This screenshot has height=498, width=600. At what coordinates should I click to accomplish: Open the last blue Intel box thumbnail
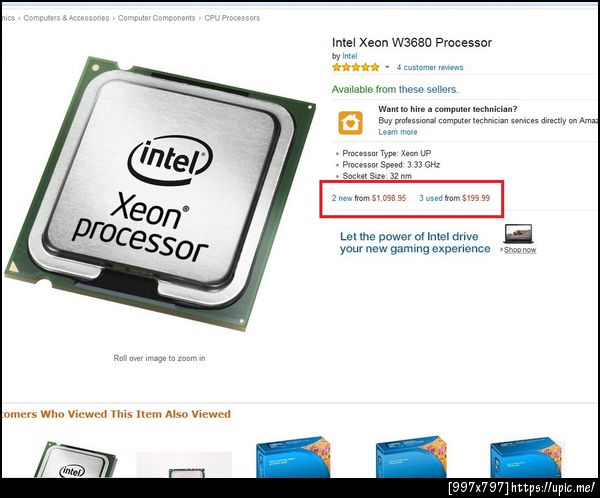(527, 458)
